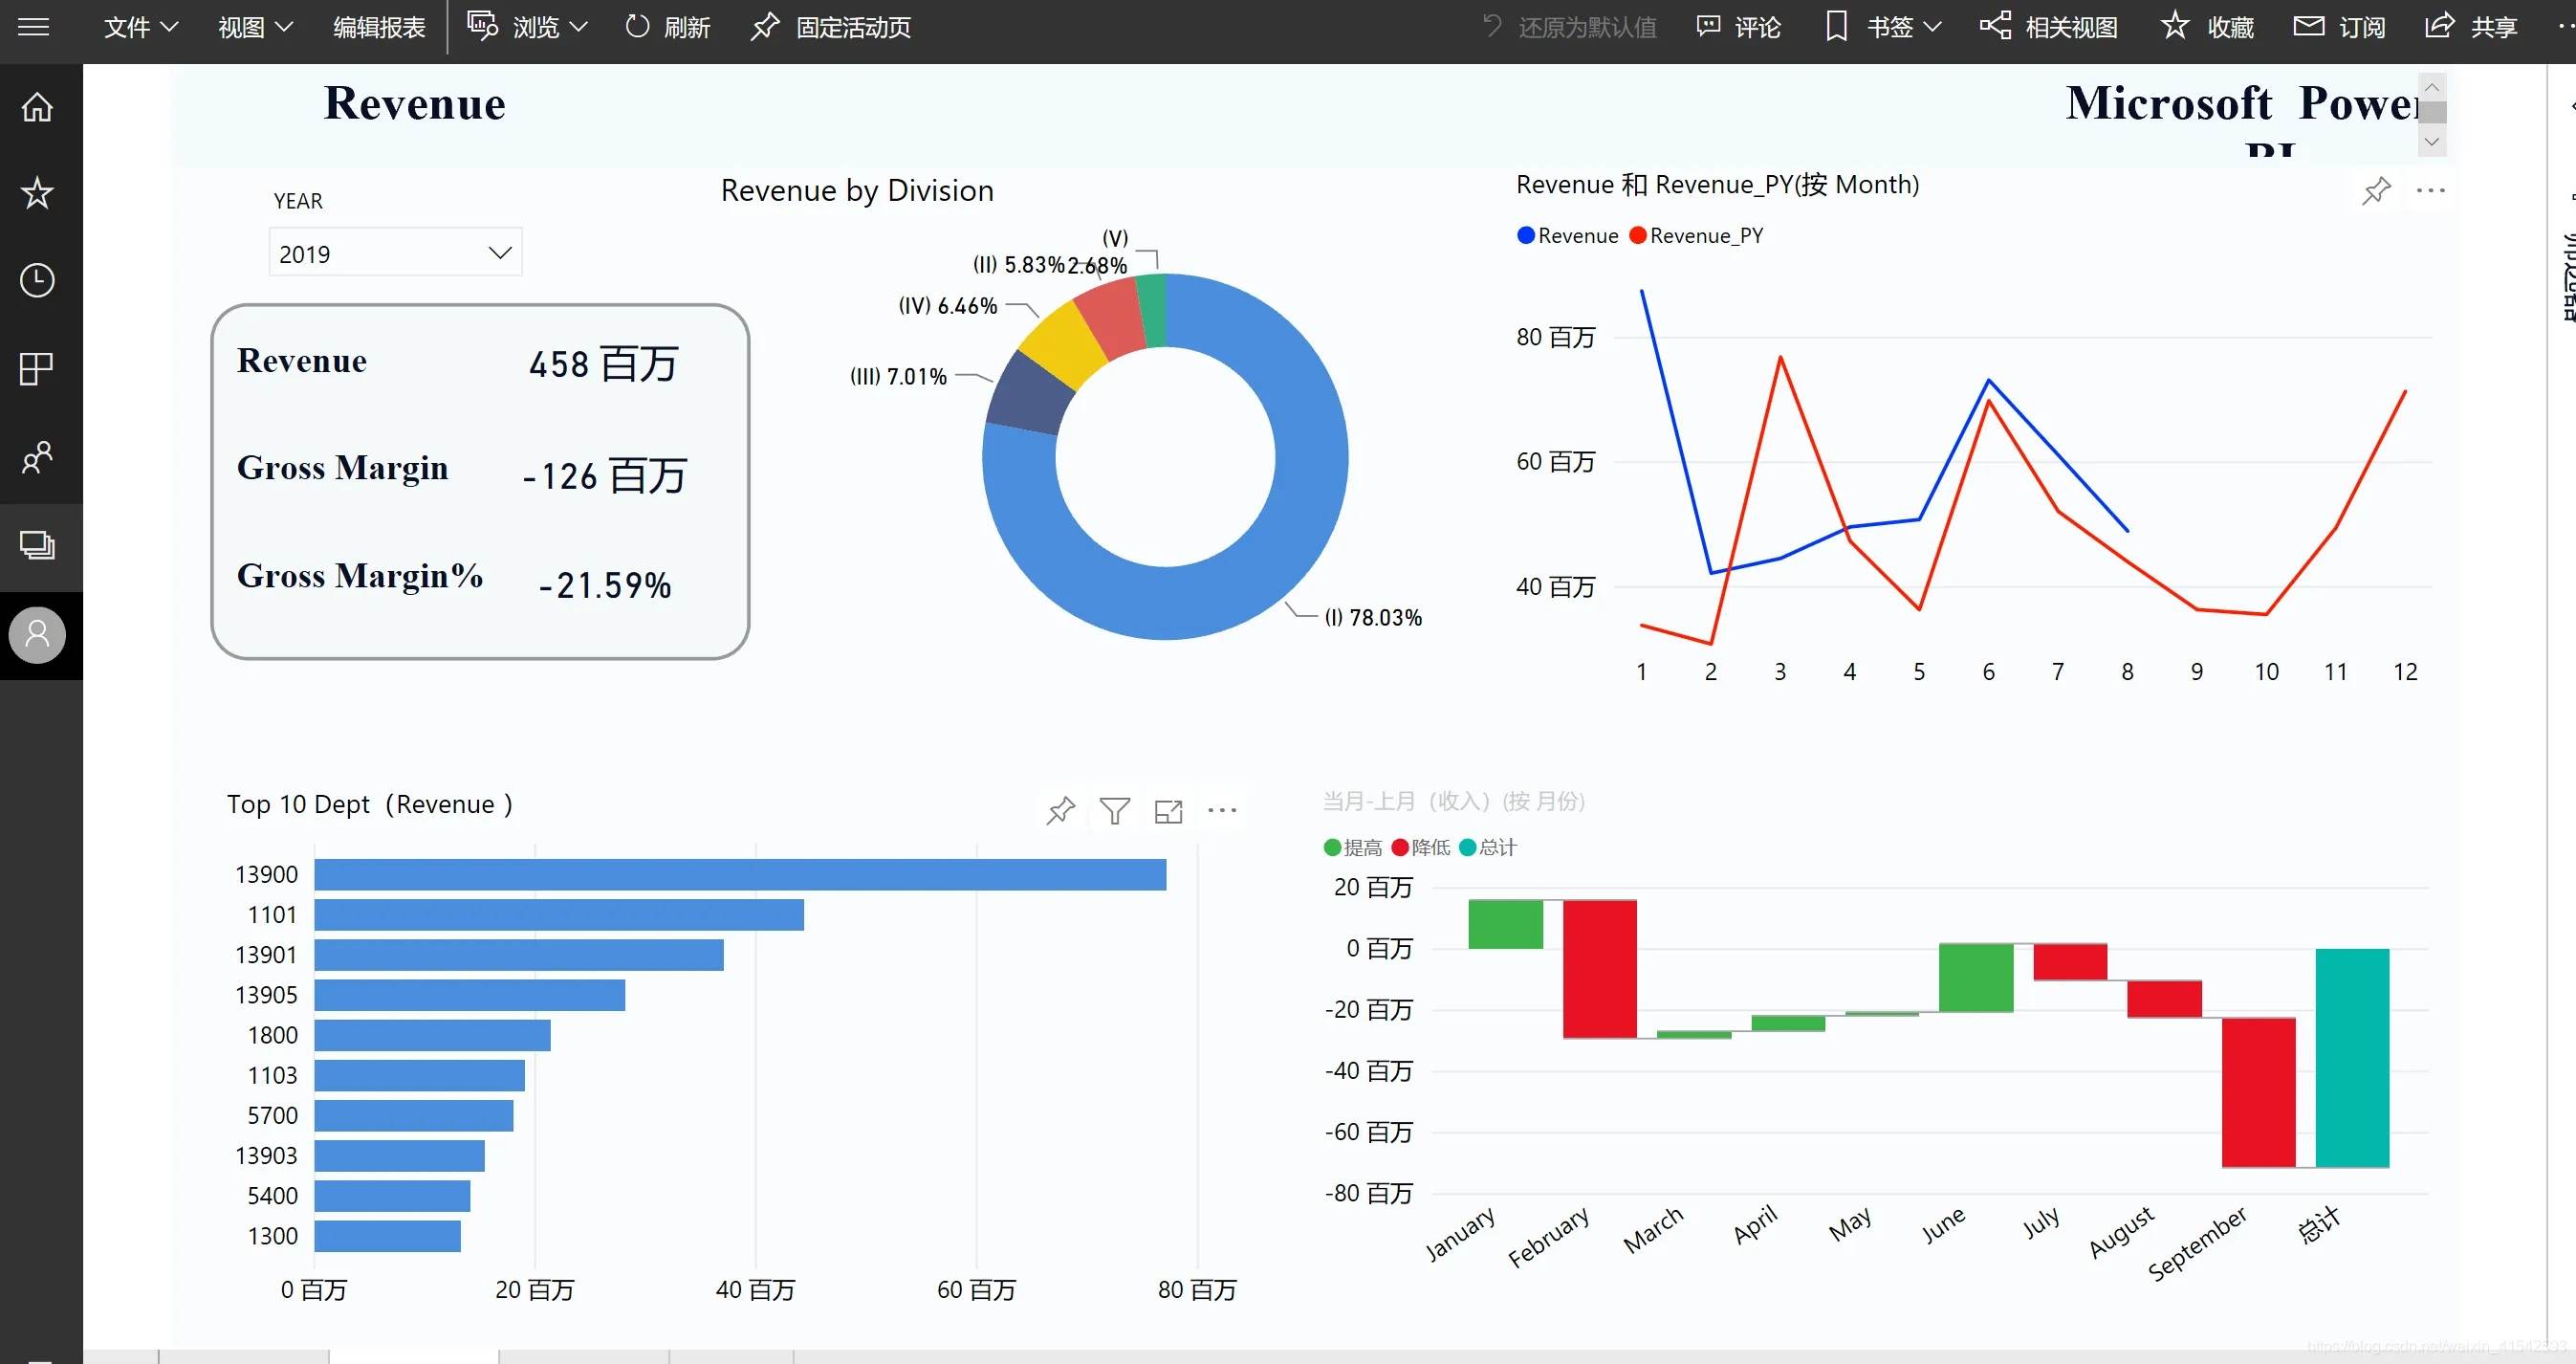
Task: Open the YEAR 2019 dropdown
Action: [x=395, y=252]
